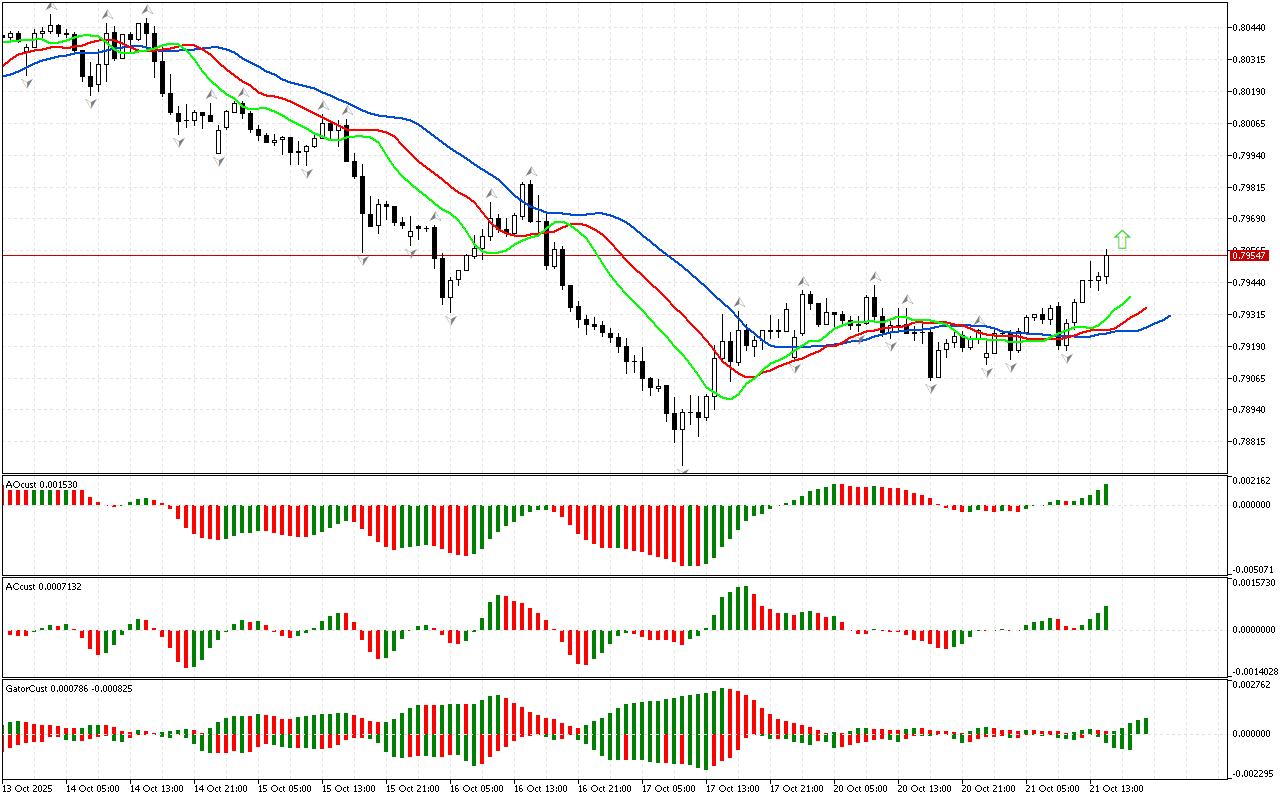Click the down fractal arrow below the lowest candle
1280x800 pixels.
point(684,470)
